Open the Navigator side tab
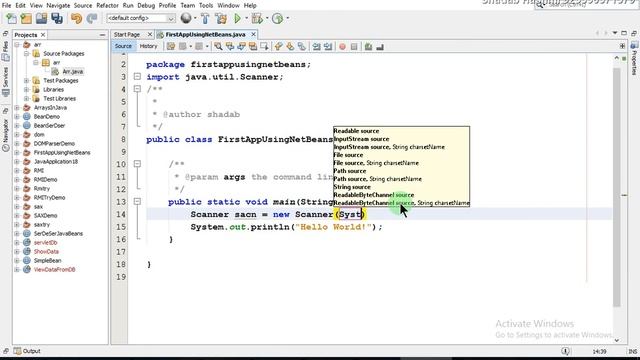 [x=6, y=135]
